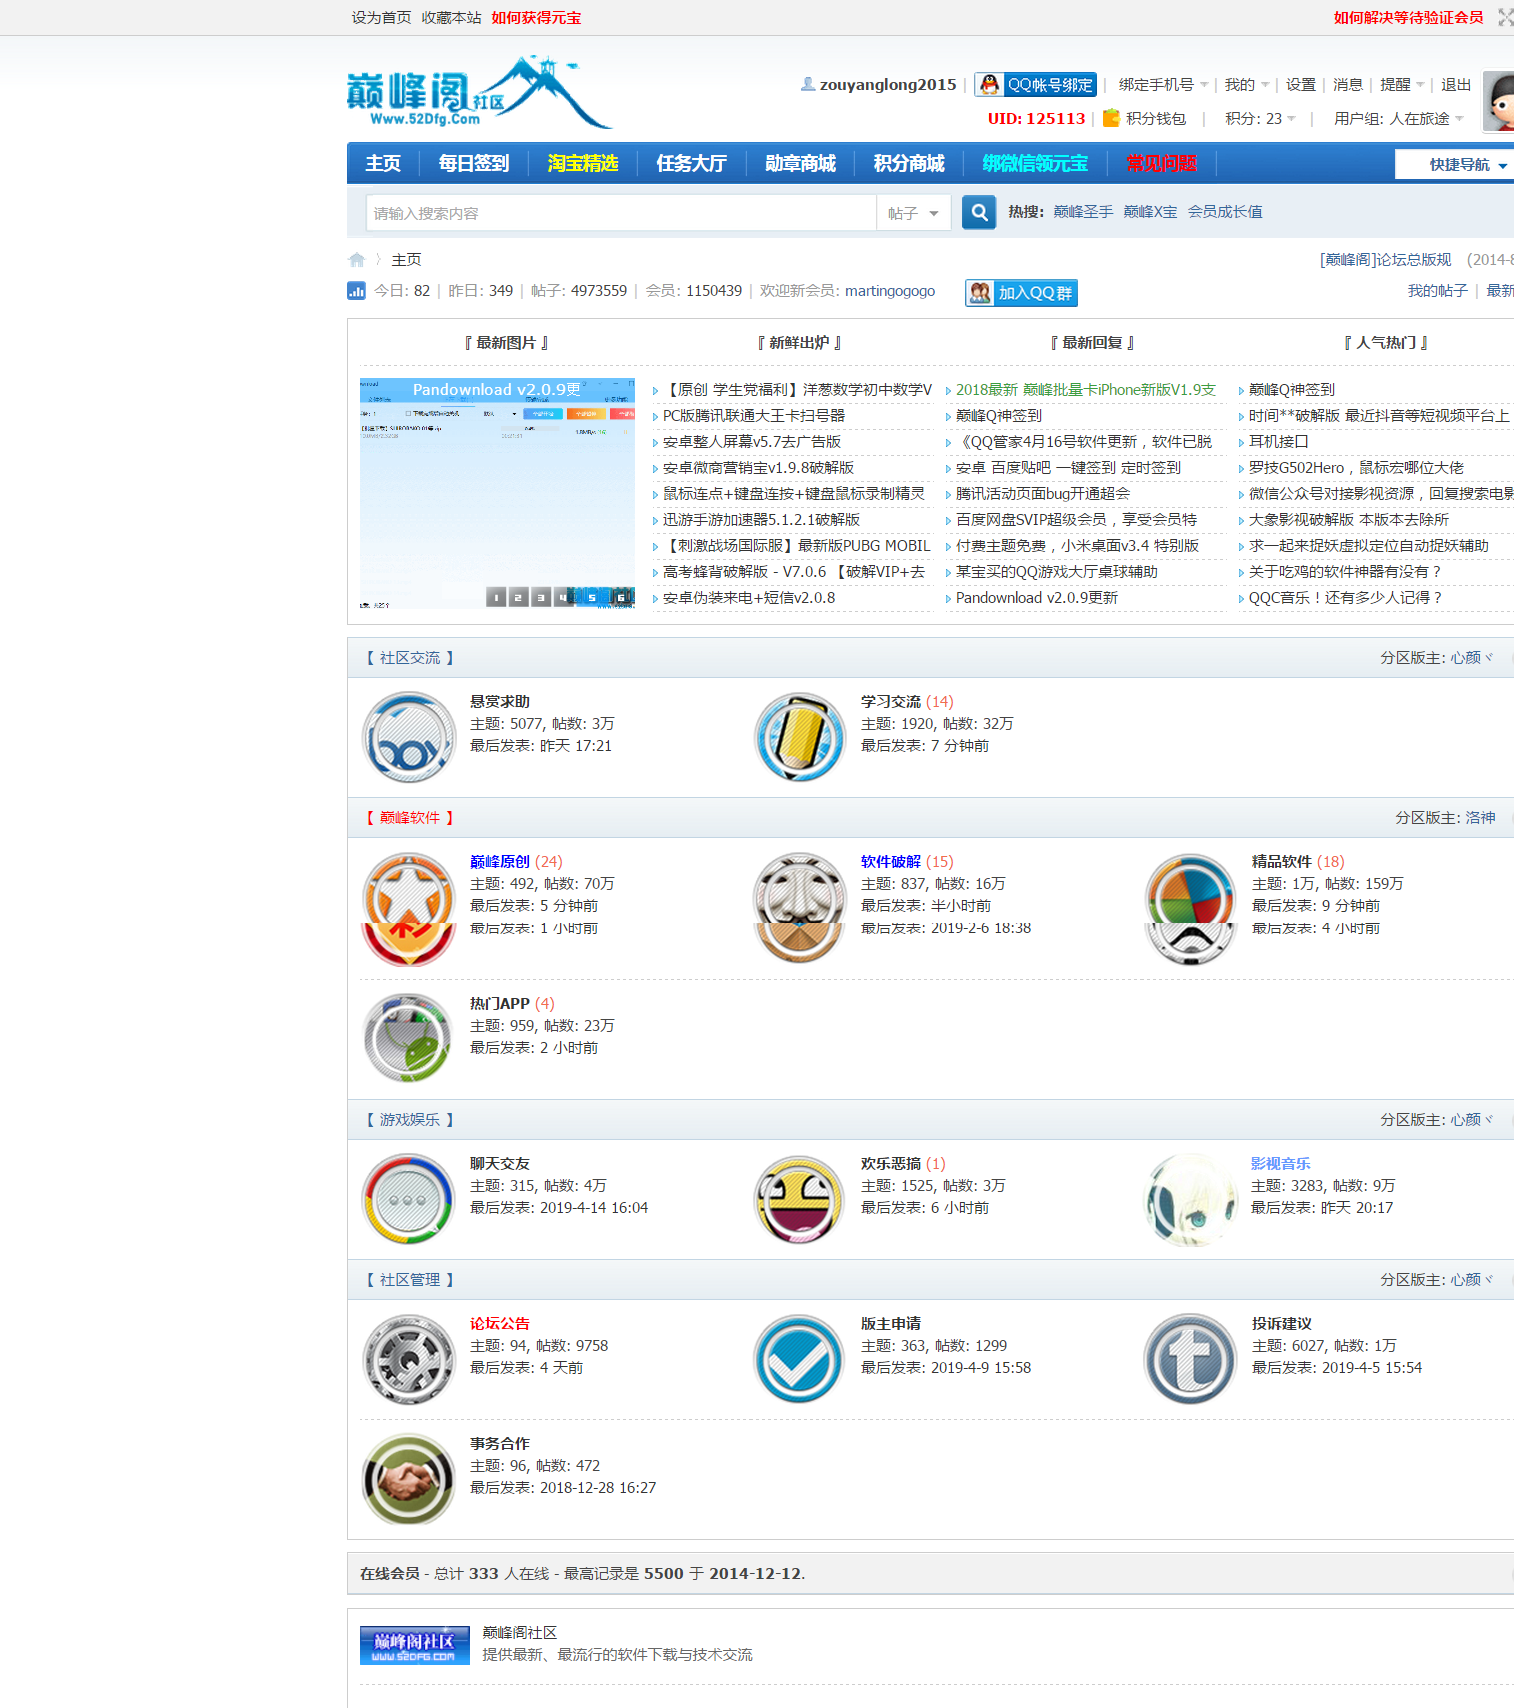Expand the 用户组 人在旅途 dropdown
1514x1708 pixels.
(x=1399, y=118)
